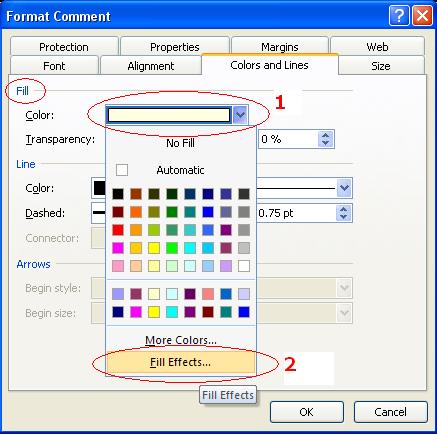Expand the Line style dropdown arrow

coord(344,188)
